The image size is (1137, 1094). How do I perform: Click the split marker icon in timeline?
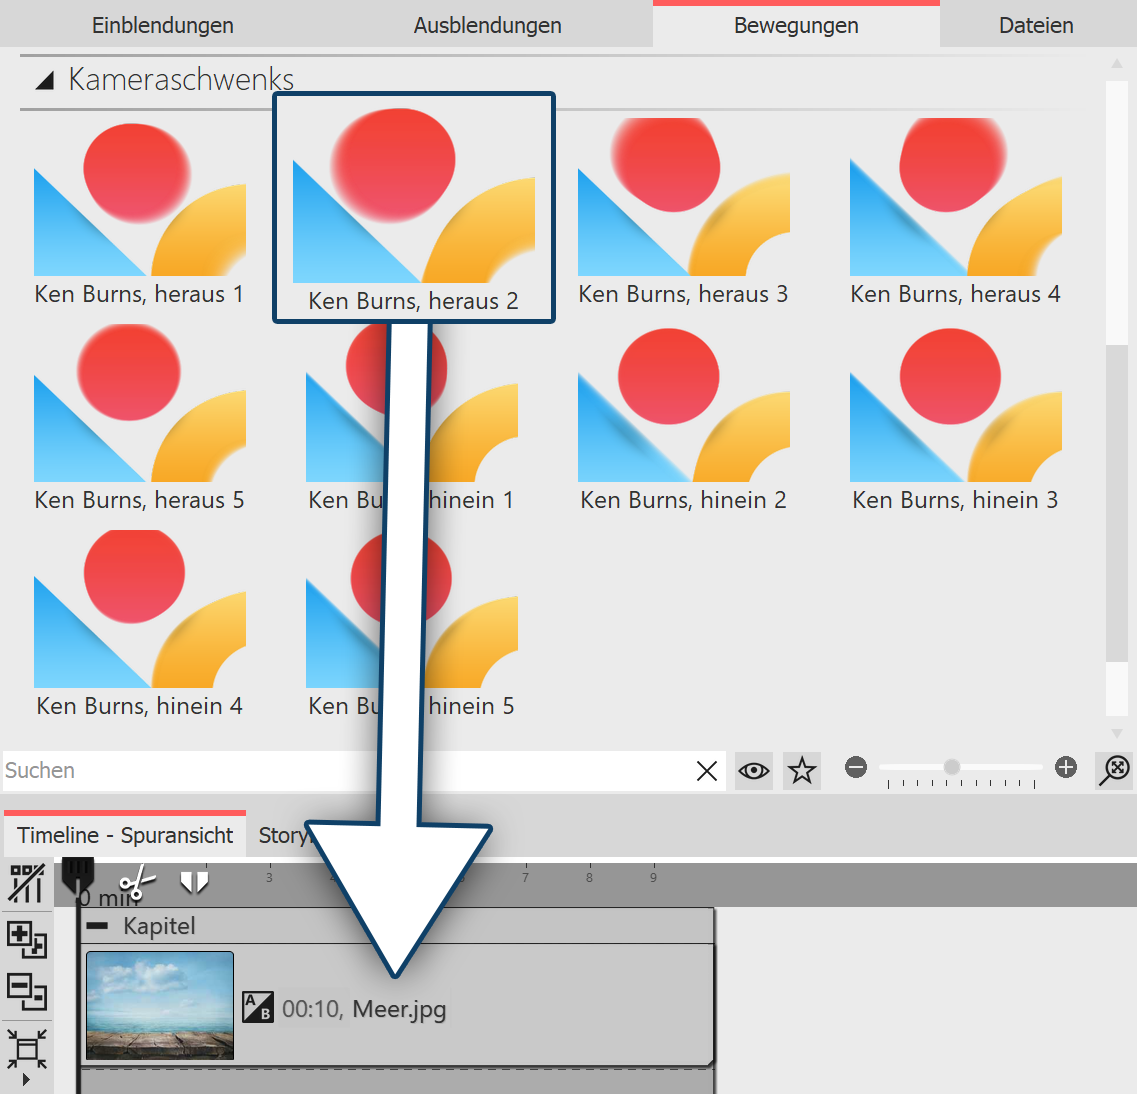pos(194,882)
